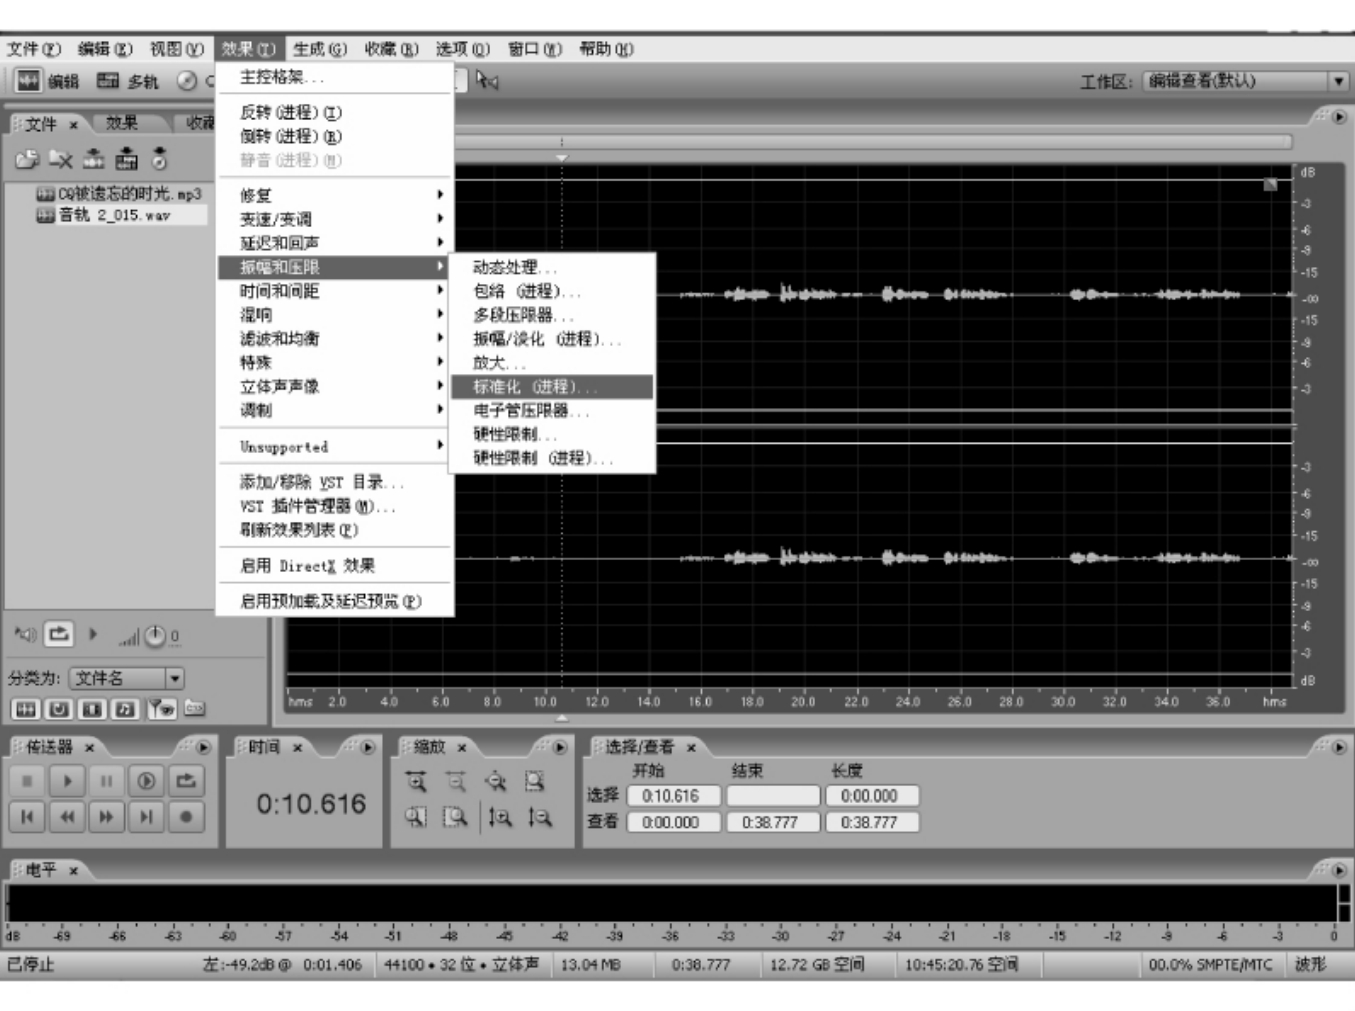This screenshot has height=1011, width=1355.
Task: Close the 文件 panel tab
Action: 73,125
